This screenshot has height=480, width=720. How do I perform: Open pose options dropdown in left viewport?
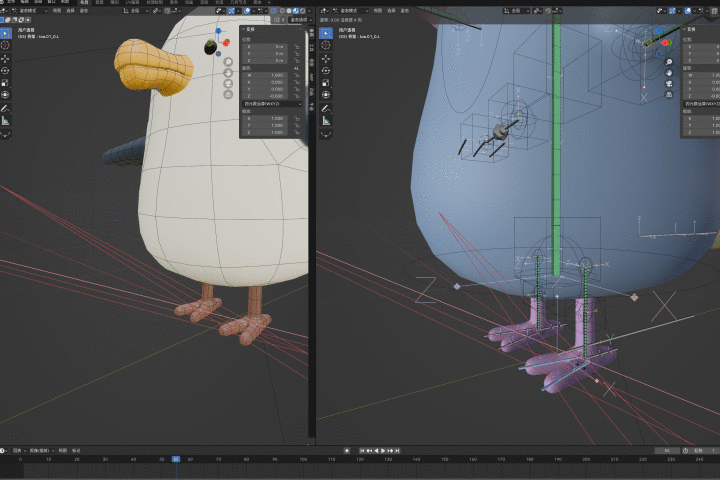[x=300, y=20]
